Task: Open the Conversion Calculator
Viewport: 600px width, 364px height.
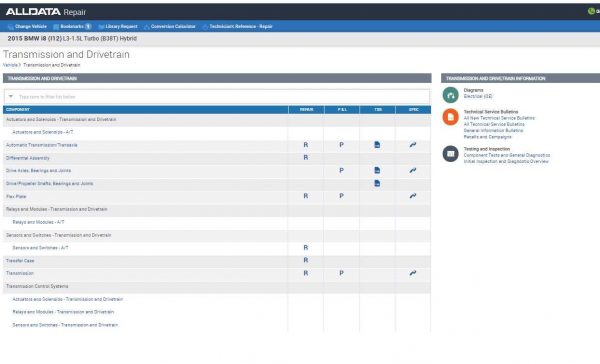Action: pyautogui.click(x=170, y=26)
